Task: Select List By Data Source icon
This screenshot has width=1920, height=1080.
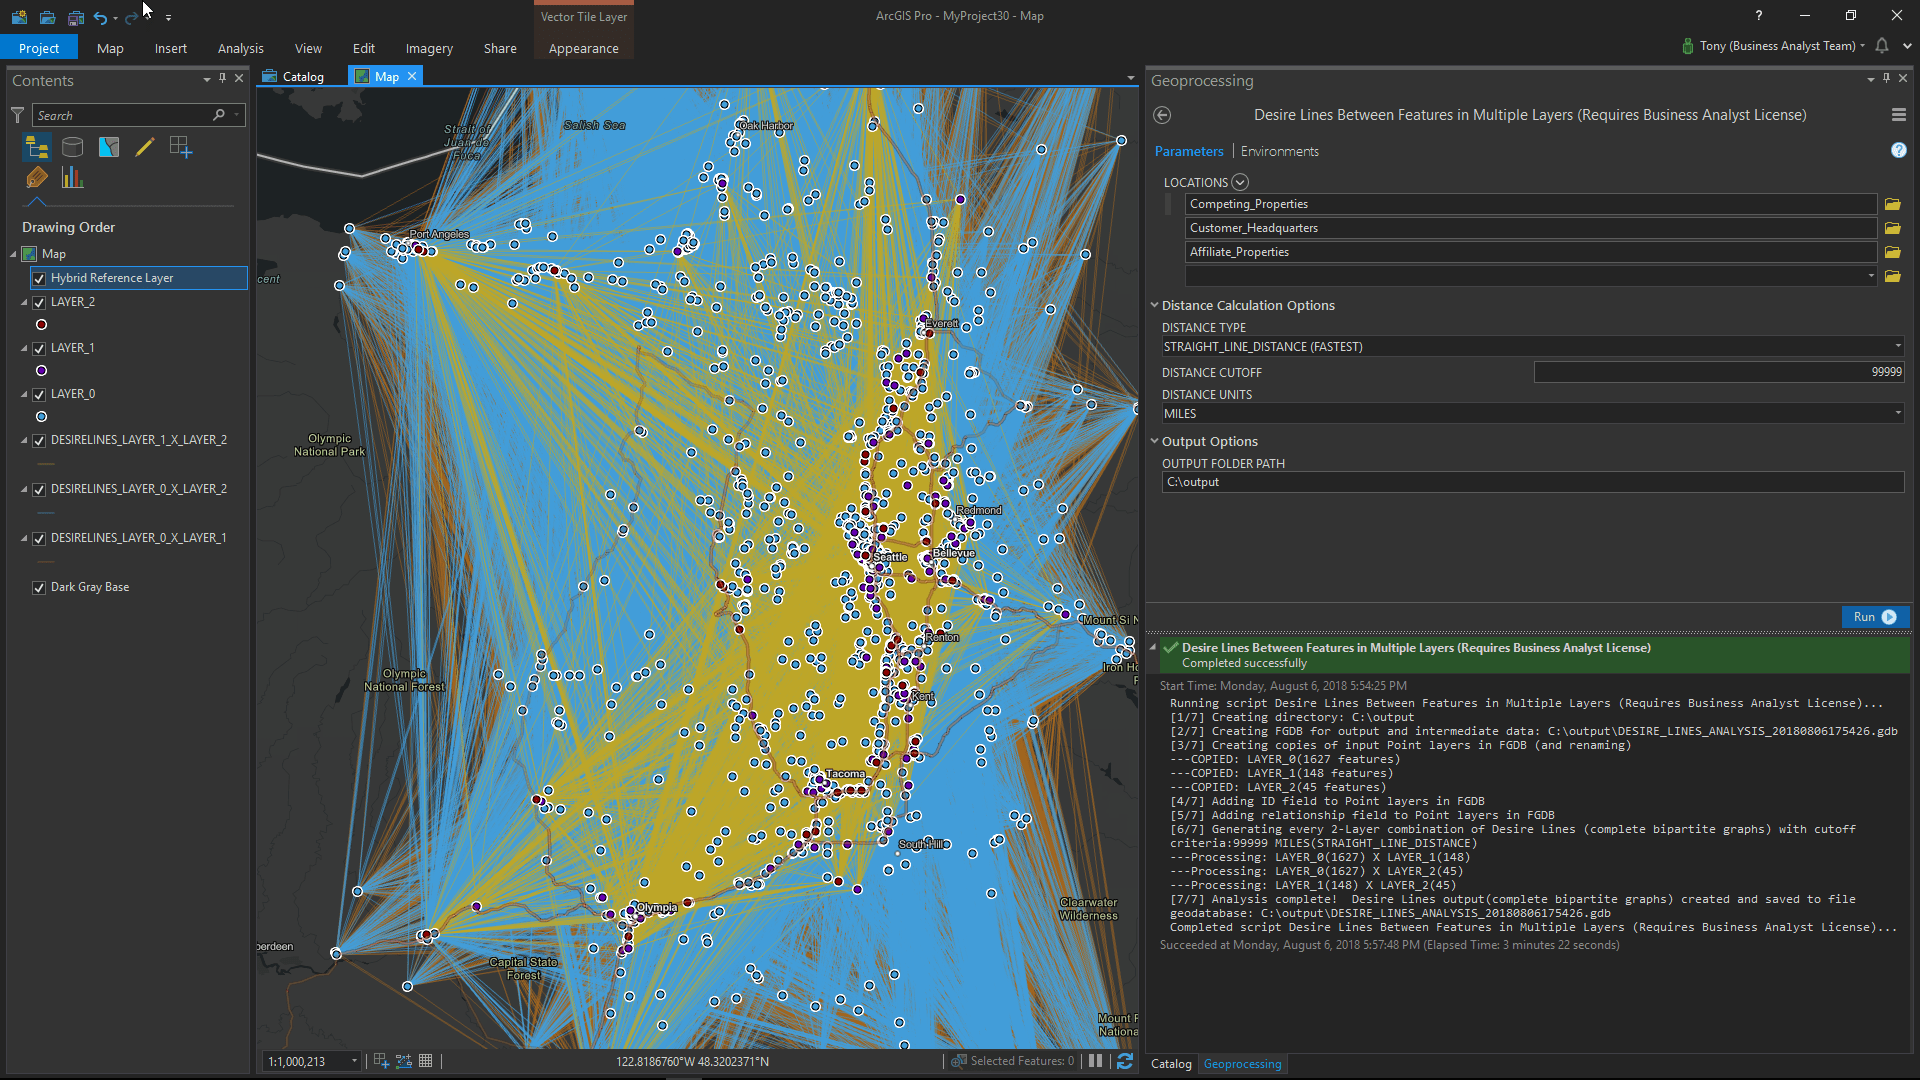Action: 73,148
